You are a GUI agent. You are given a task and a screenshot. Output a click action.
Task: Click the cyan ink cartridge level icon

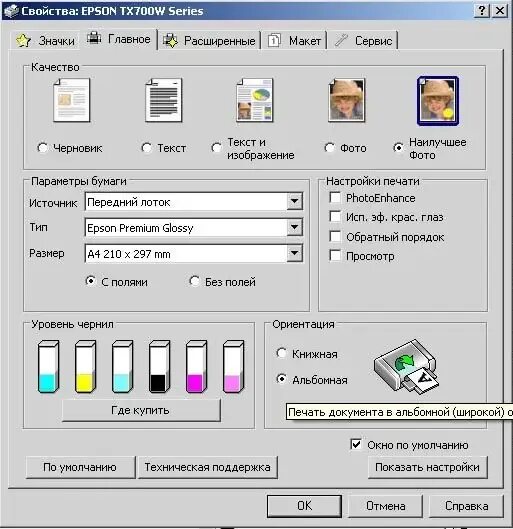pos(48,366)
